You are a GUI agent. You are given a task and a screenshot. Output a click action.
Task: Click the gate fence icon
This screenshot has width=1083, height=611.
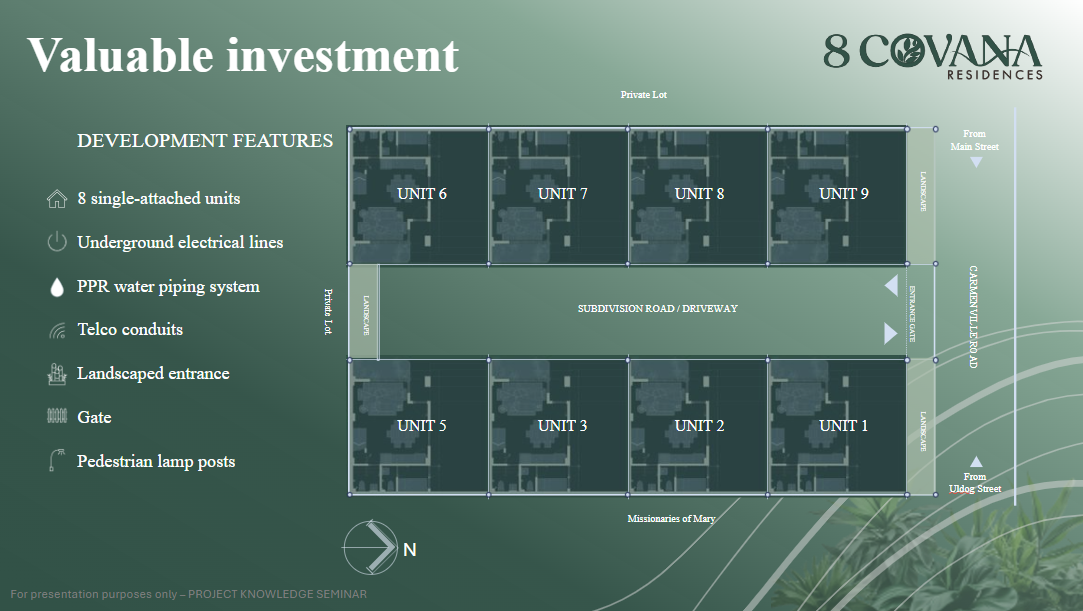[x=57, y=417]
